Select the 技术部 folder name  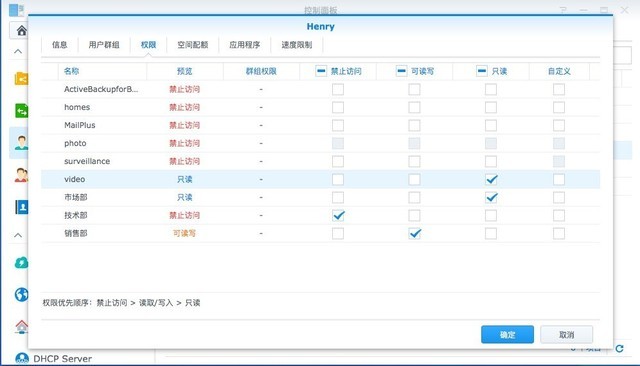coord(76,215)
